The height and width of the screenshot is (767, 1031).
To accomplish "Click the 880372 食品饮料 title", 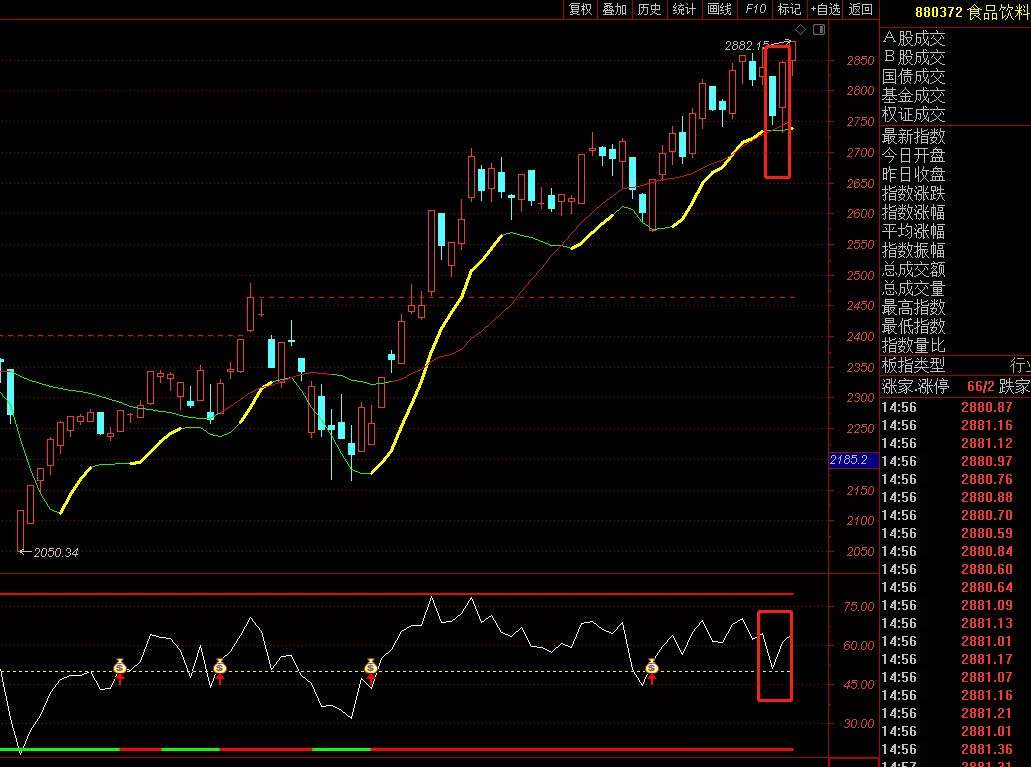I will tap(970, 11).
